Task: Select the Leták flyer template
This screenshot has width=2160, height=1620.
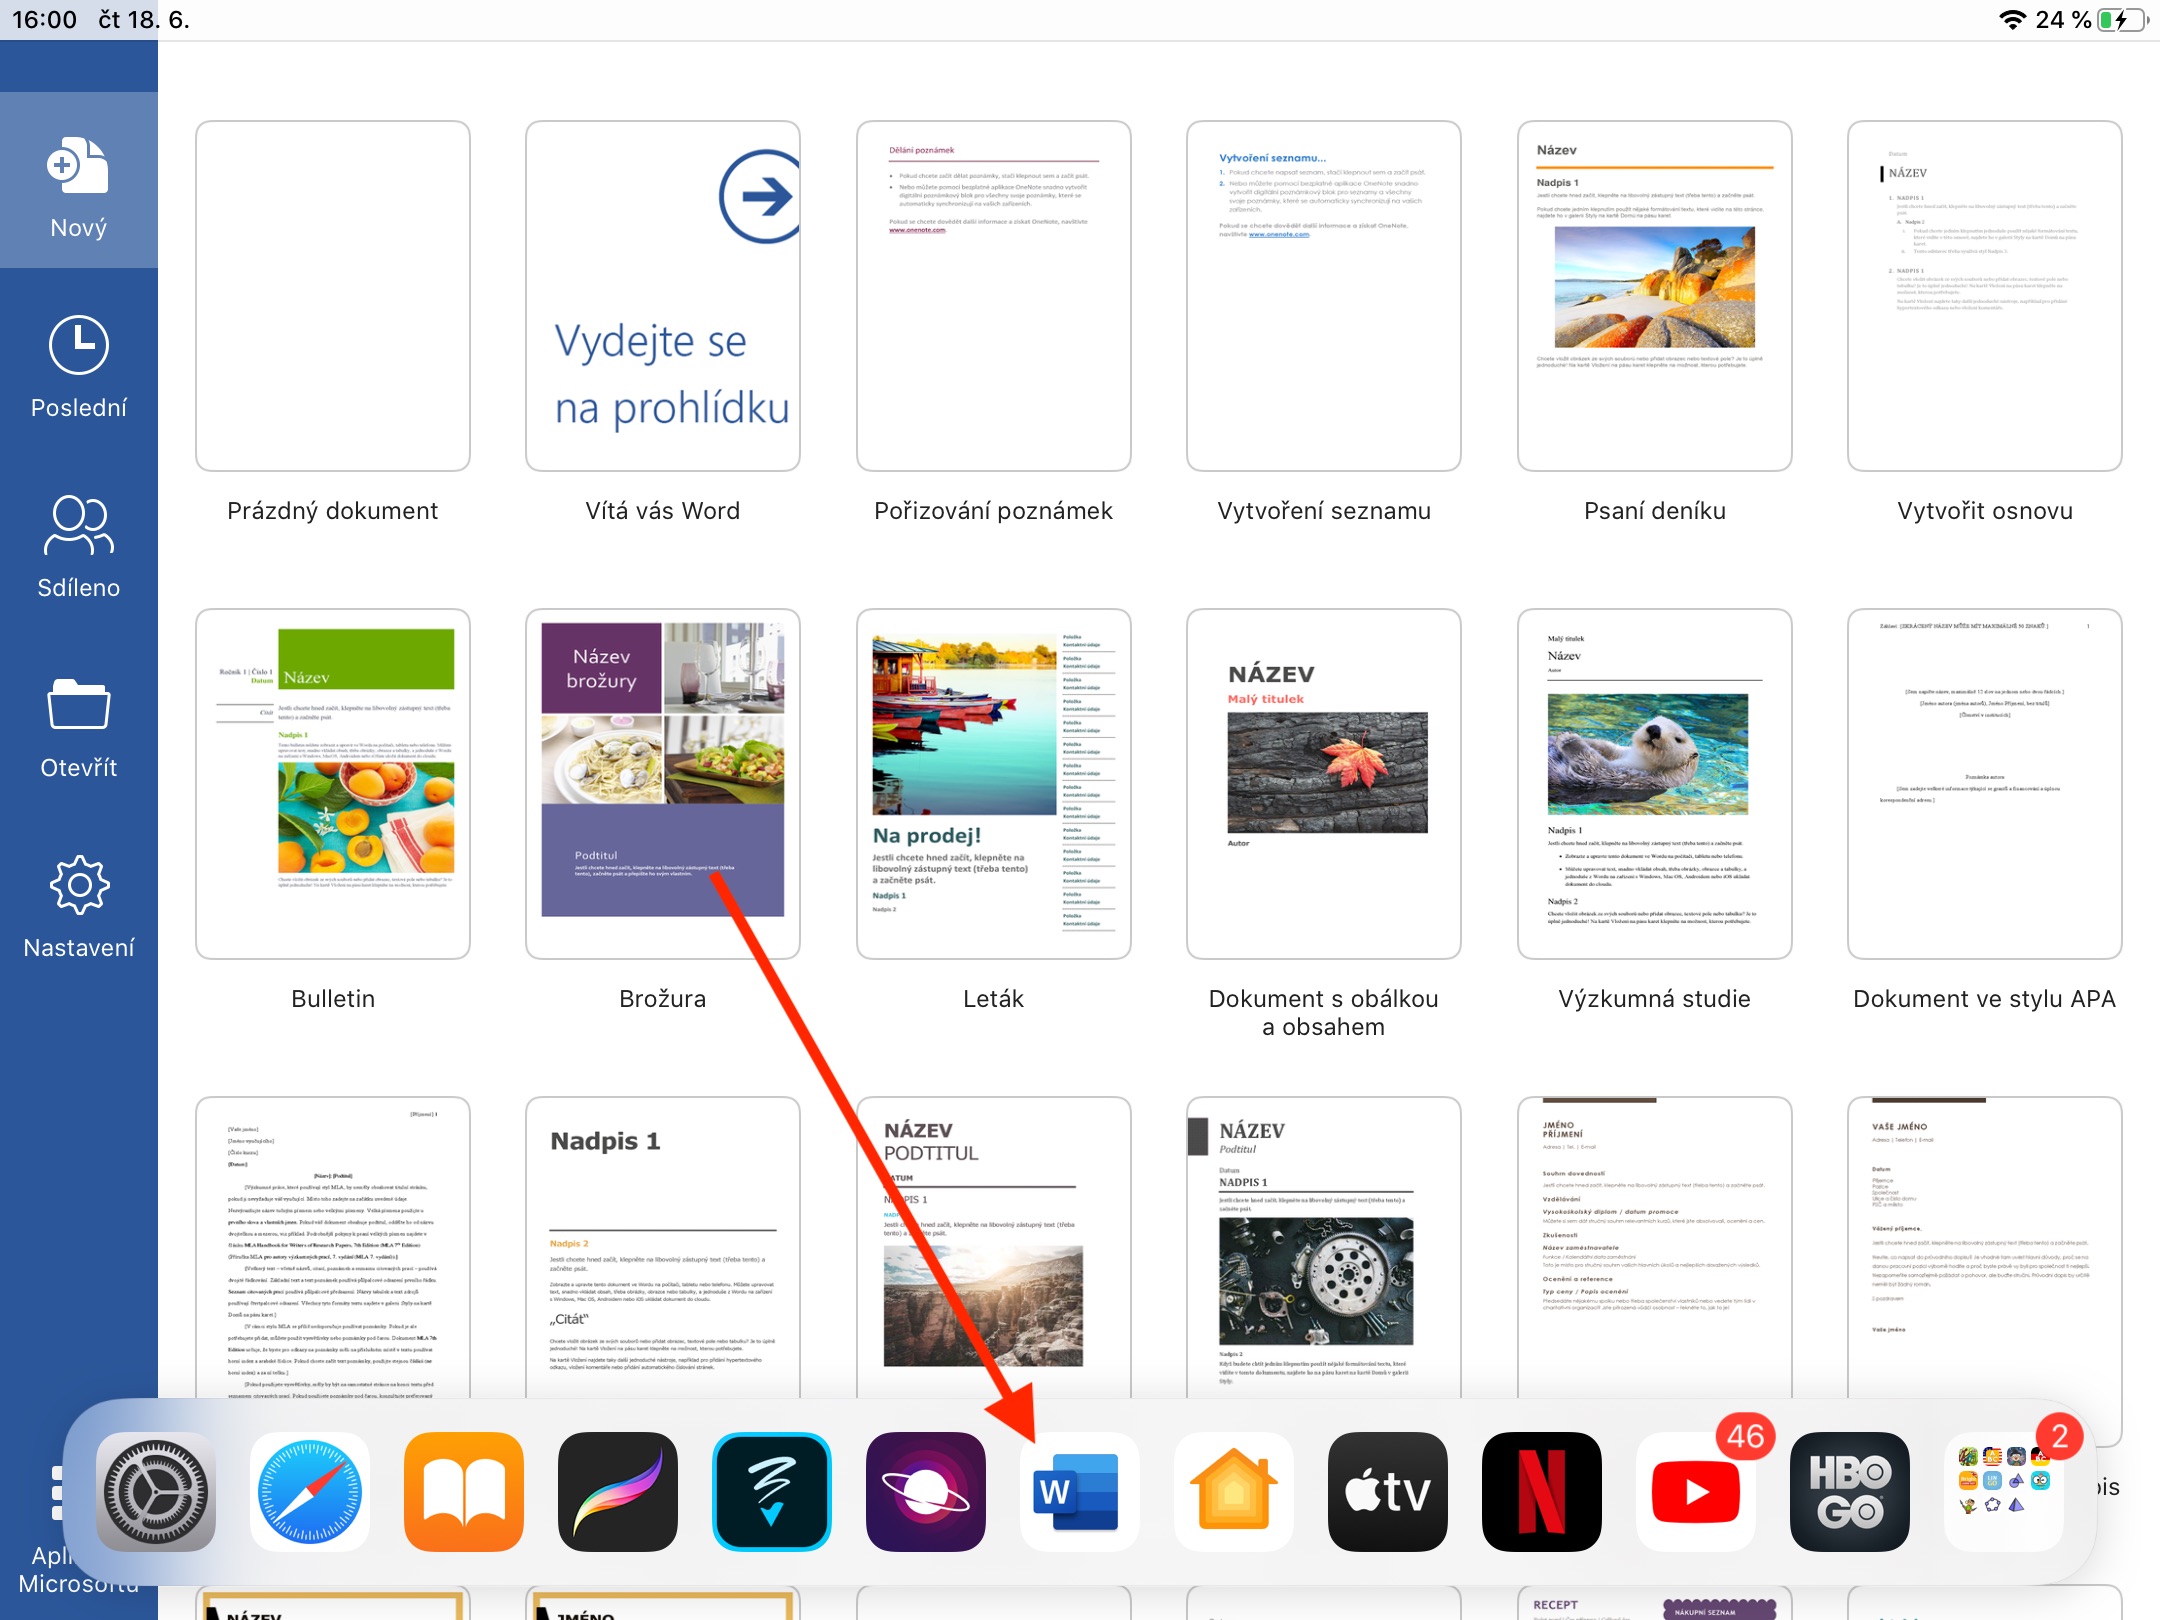Action: (993, 784)
